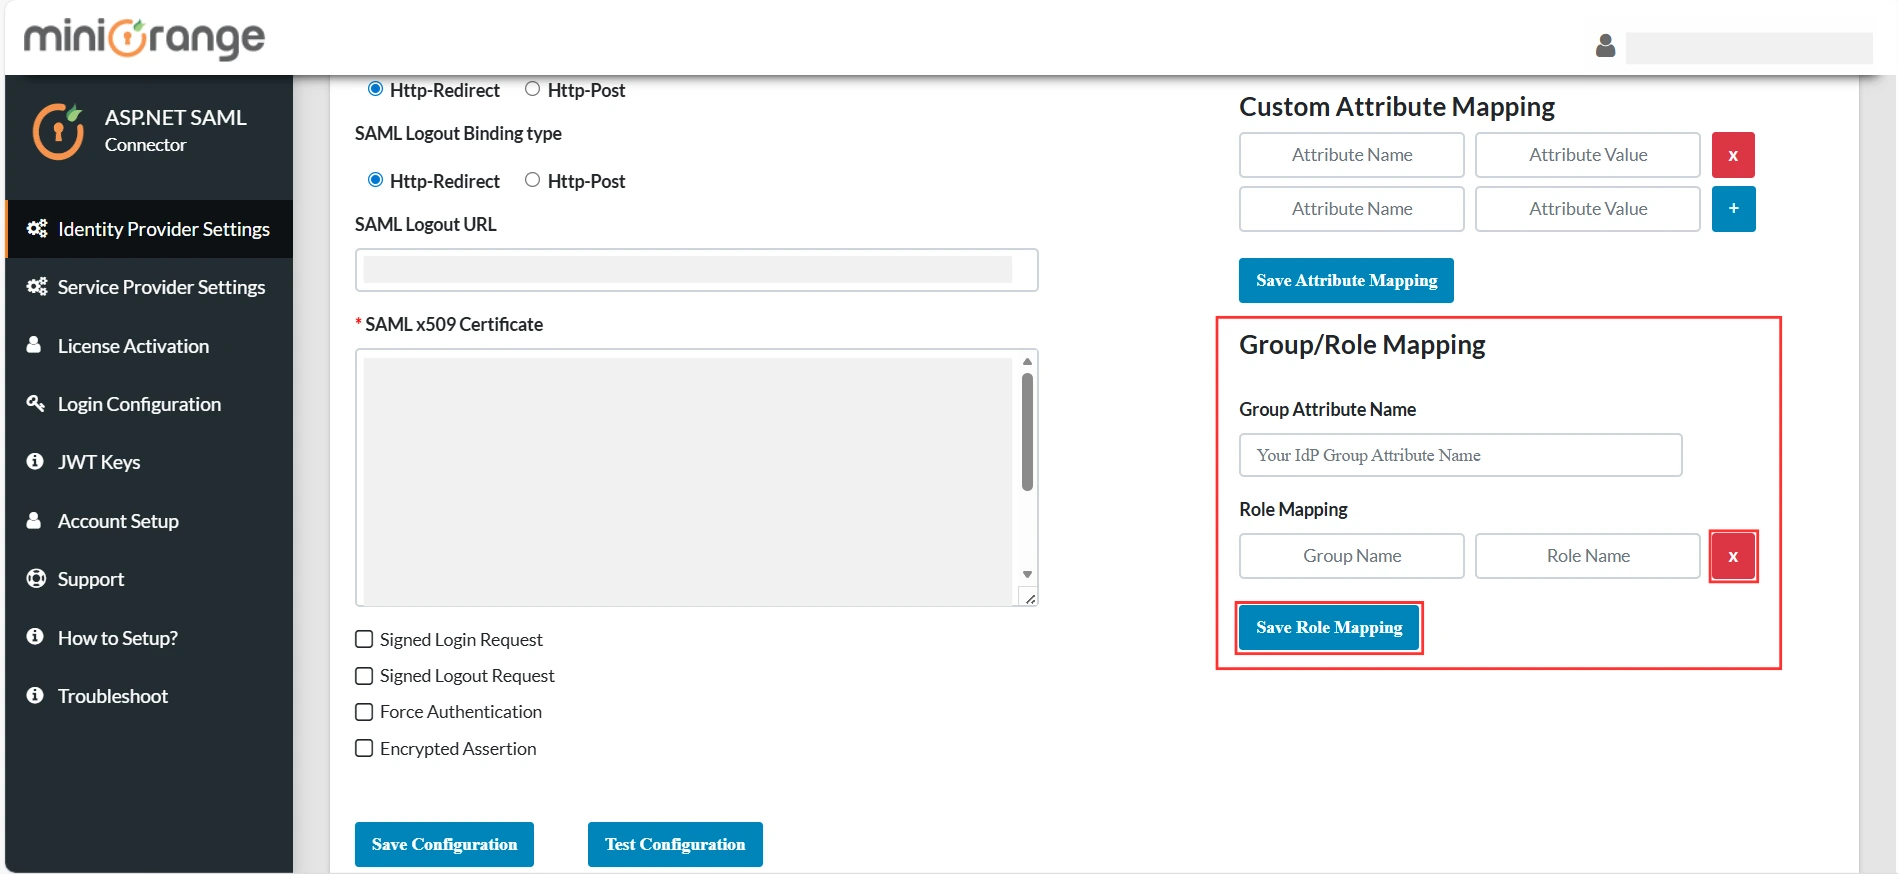Add a new custom attribute row
Viewport: 1898px width, 874px height.
point(1733,209)
